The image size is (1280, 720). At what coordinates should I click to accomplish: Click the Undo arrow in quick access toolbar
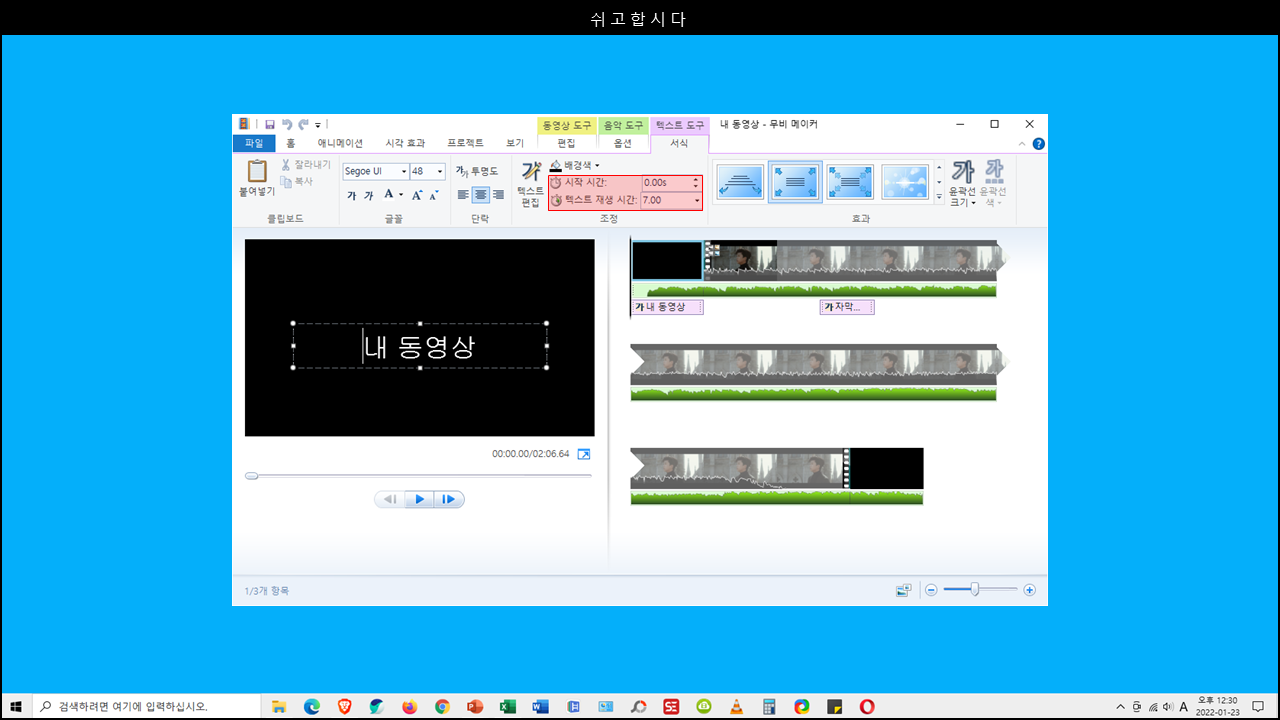(x=287, y=125)
